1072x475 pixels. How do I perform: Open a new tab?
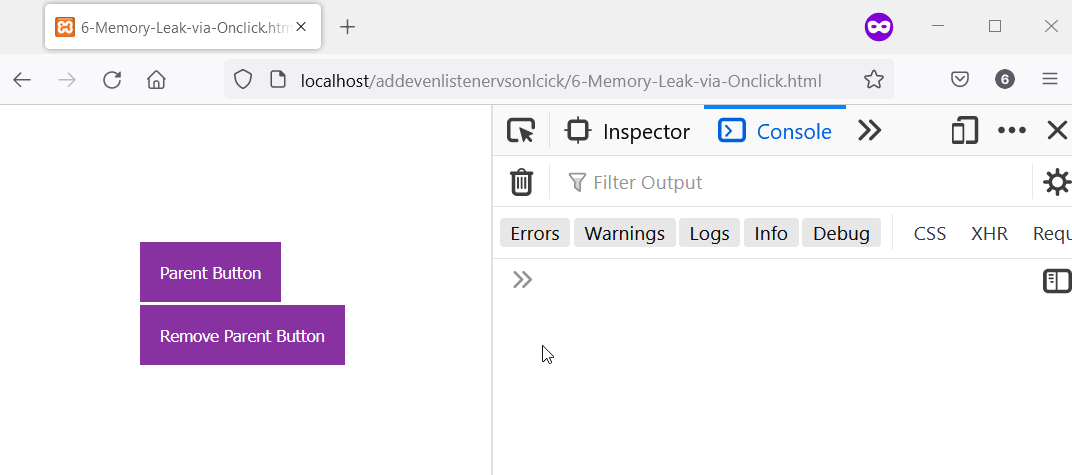347,27
